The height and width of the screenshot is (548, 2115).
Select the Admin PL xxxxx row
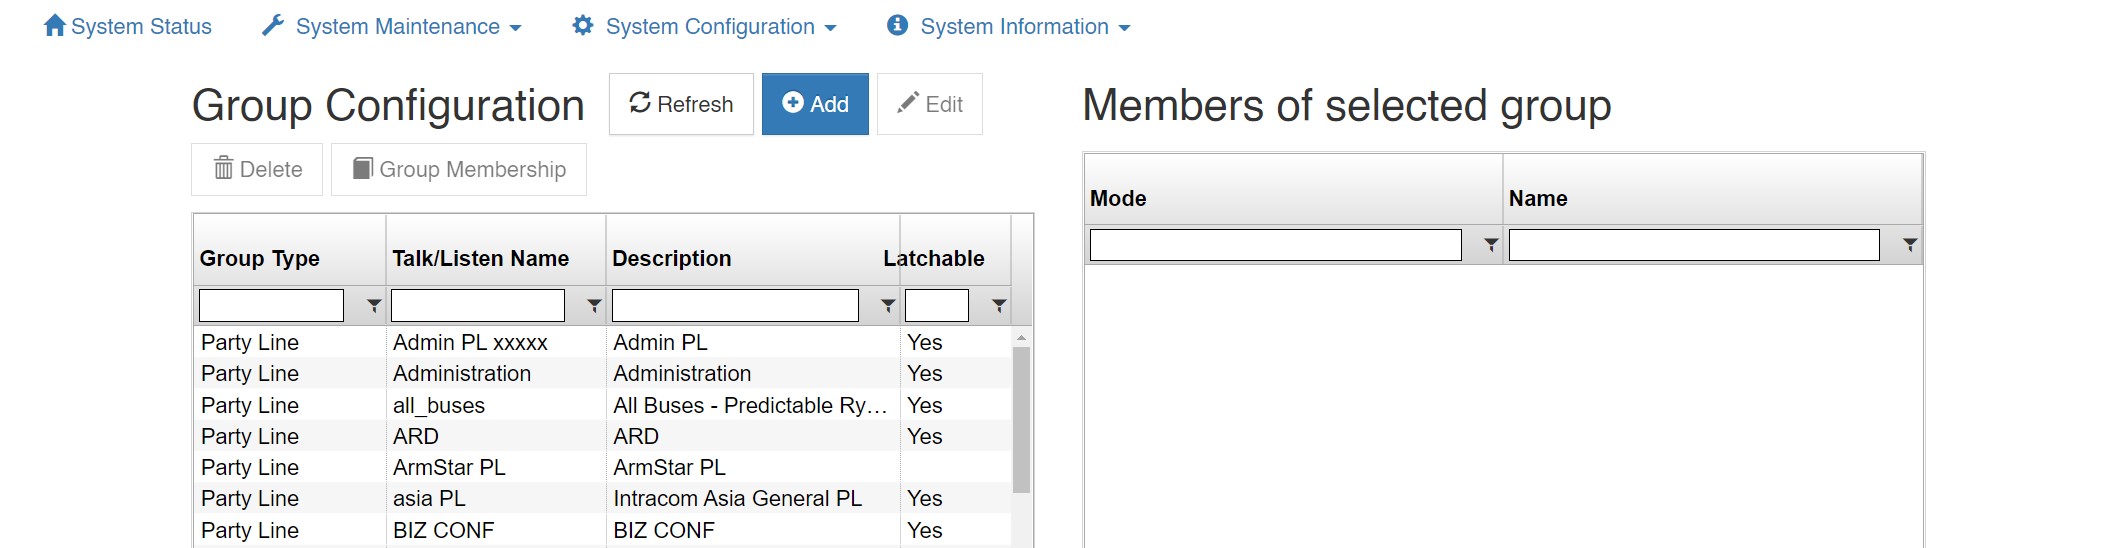(602, 342)
